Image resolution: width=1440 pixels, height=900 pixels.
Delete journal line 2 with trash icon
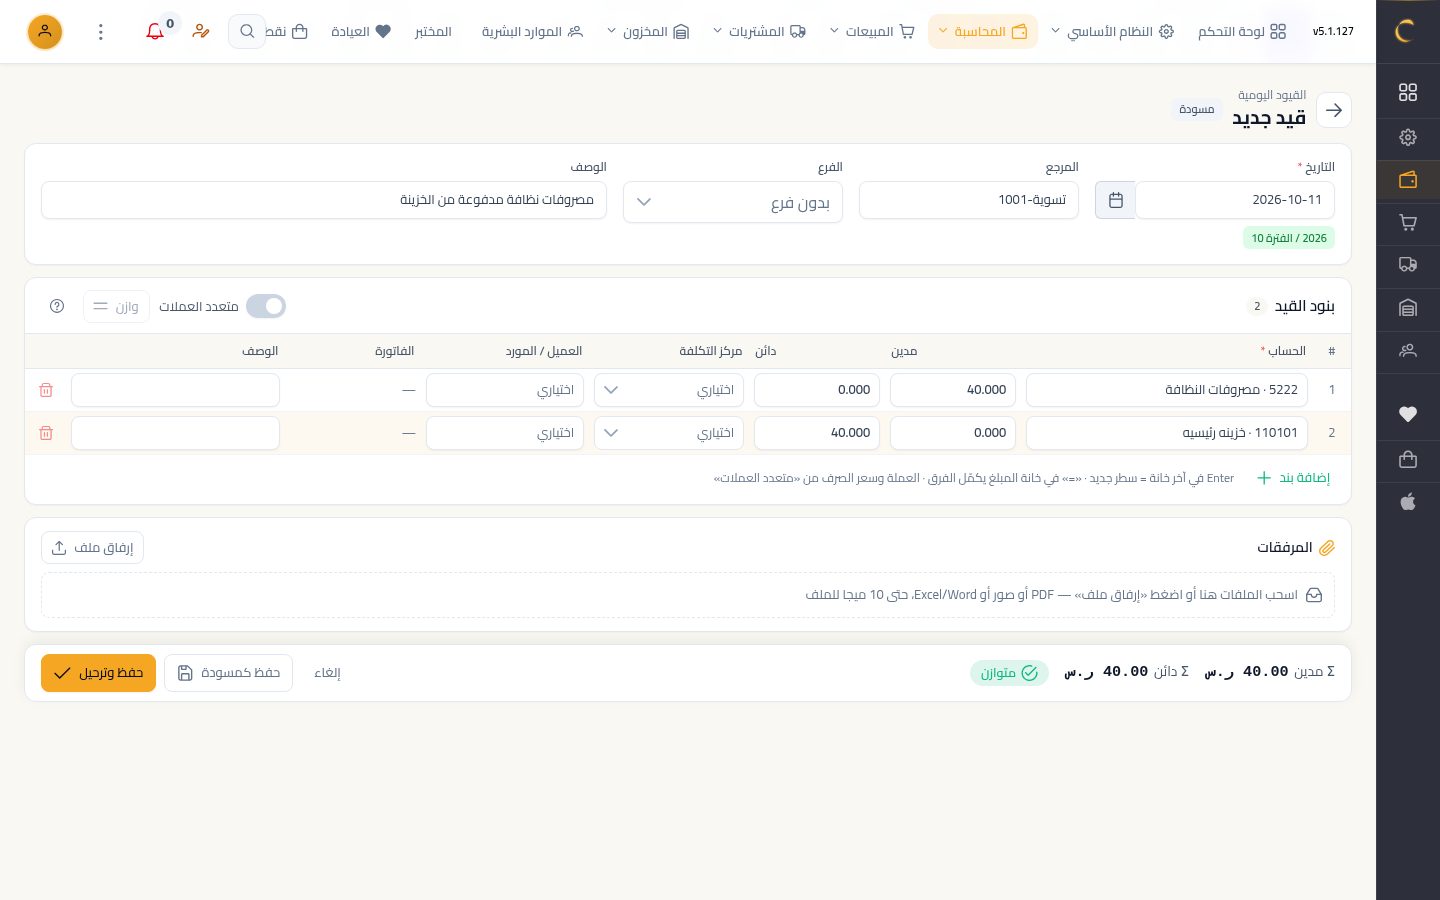(x=46, y=433)
